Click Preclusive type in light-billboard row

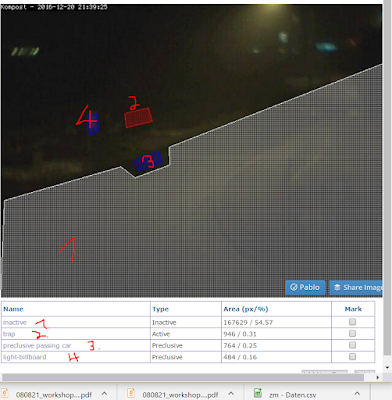tap(167, 357)
